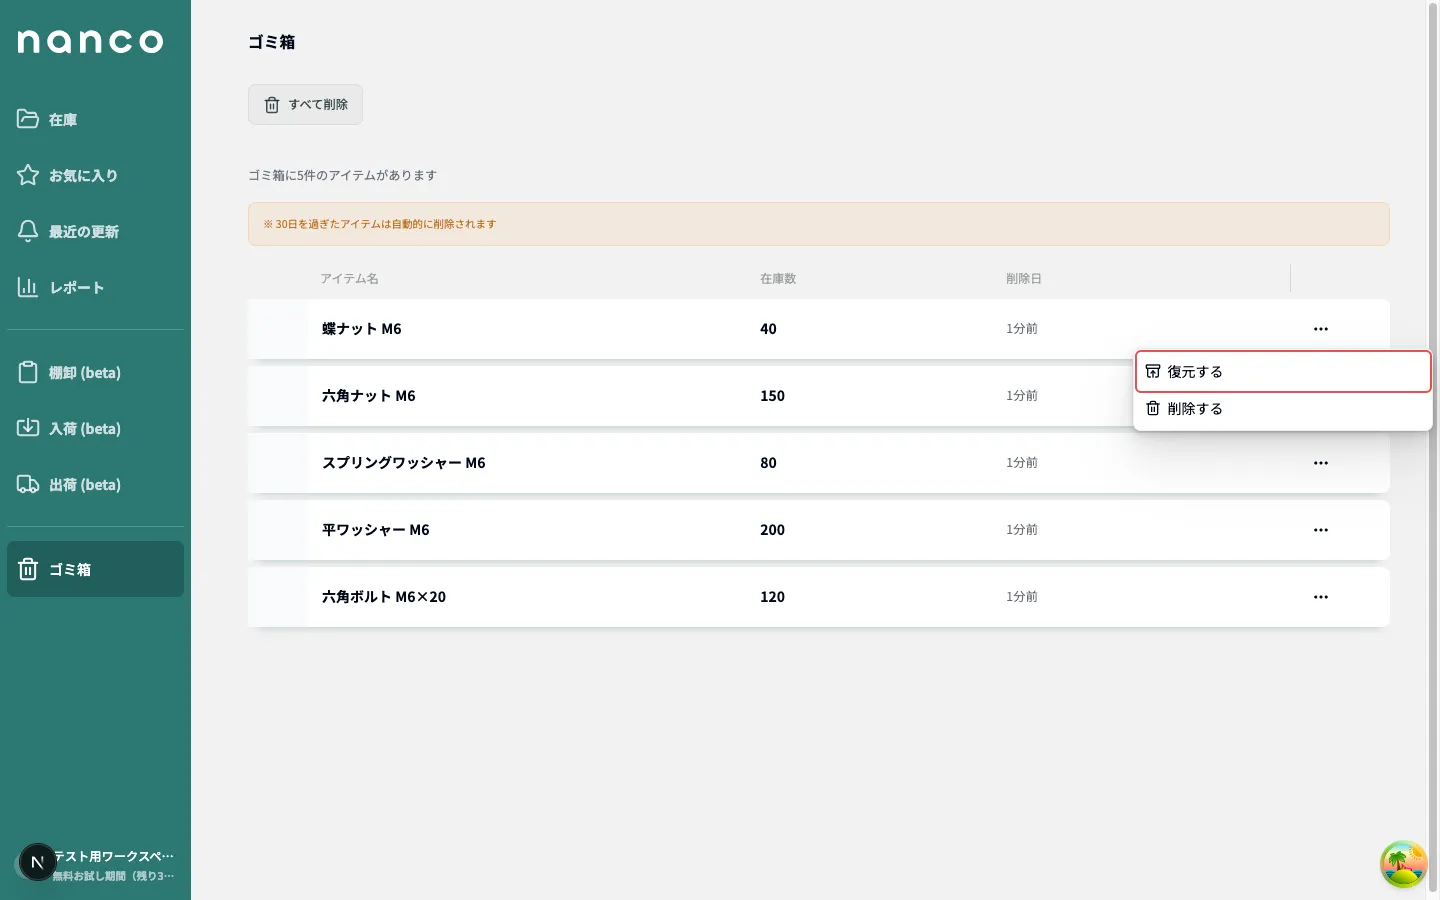The image size is (1440, 900).
Task: Click the レポート chart icon
Action: pos(28,287)
